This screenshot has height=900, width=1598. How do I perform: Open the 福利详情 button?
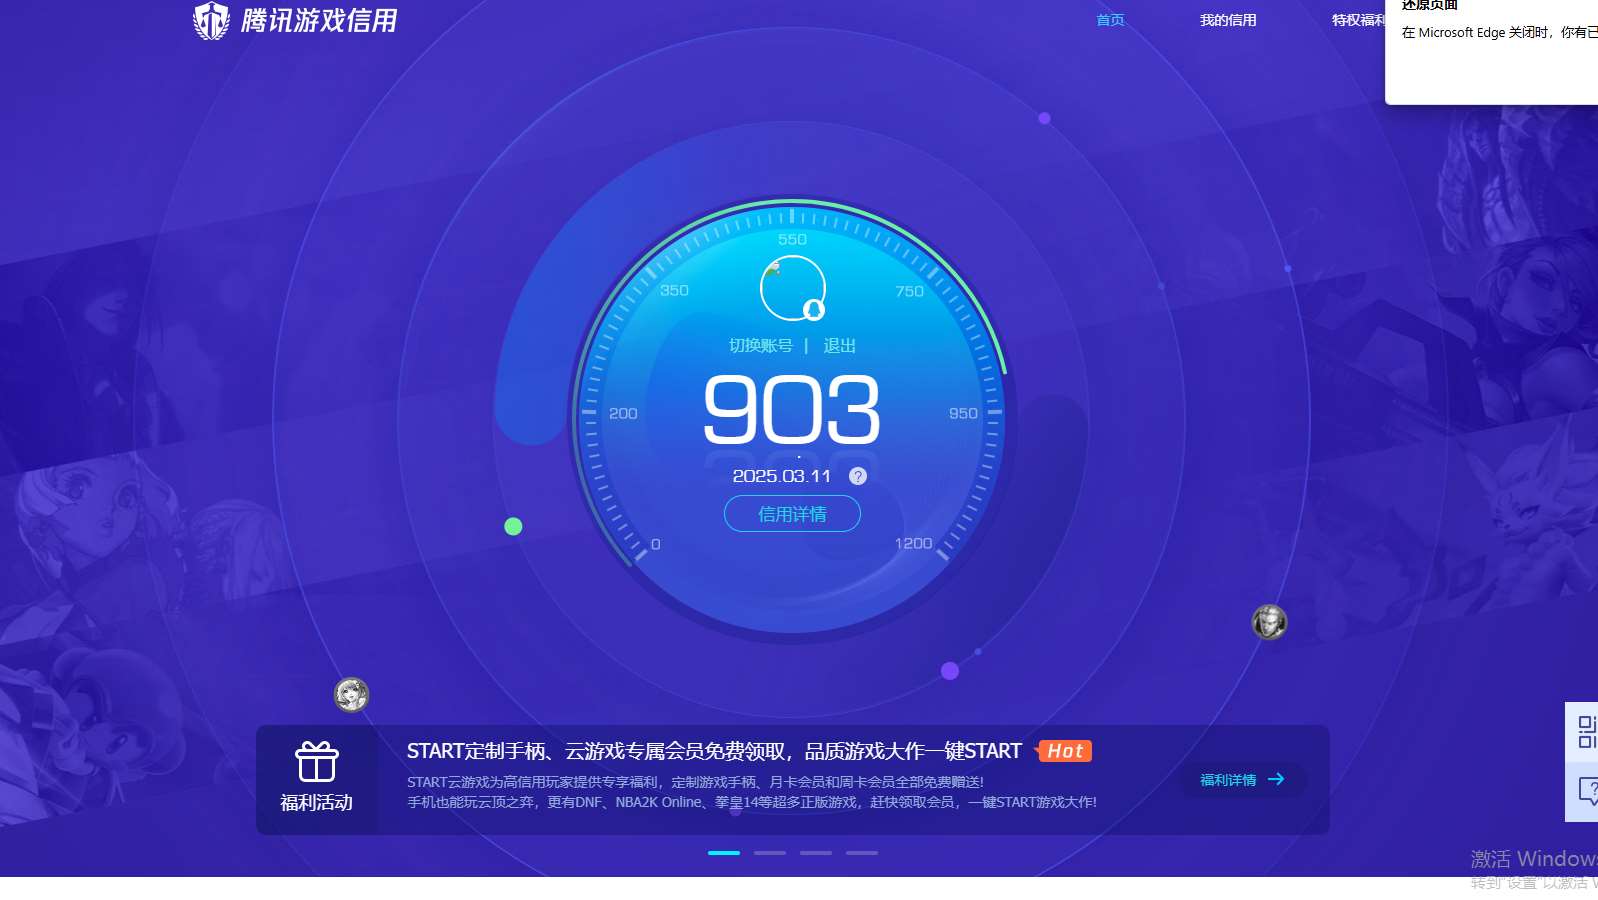tap(1244, 780)
